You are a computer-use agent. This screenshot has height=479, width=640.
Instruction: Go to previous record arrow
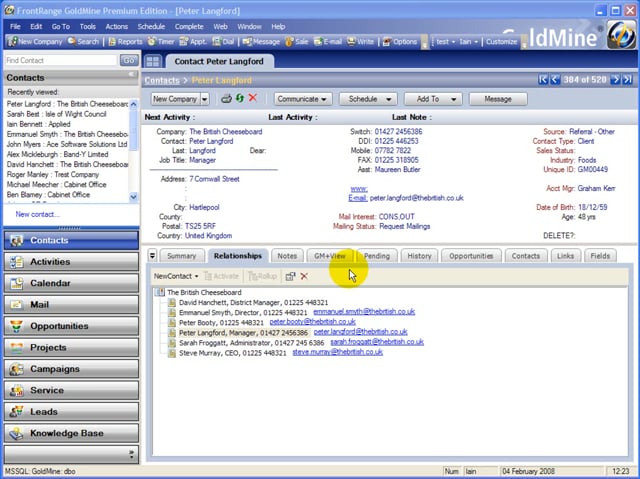[555, 80]
